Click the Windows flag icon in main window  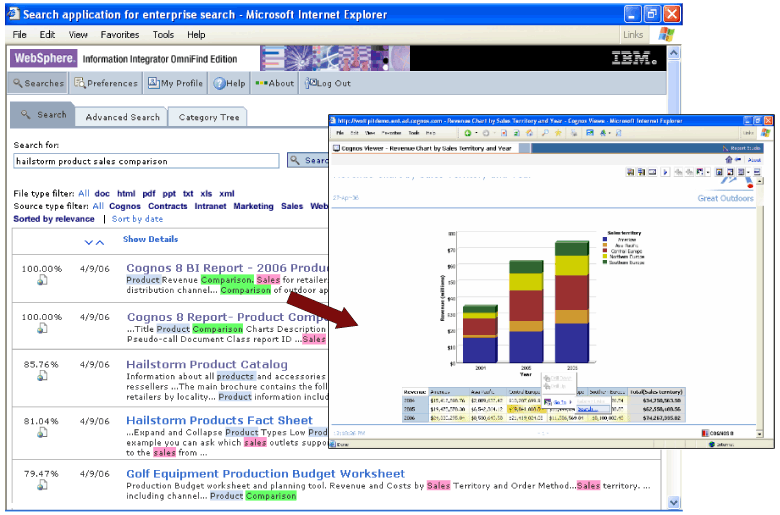coord(666,34)
